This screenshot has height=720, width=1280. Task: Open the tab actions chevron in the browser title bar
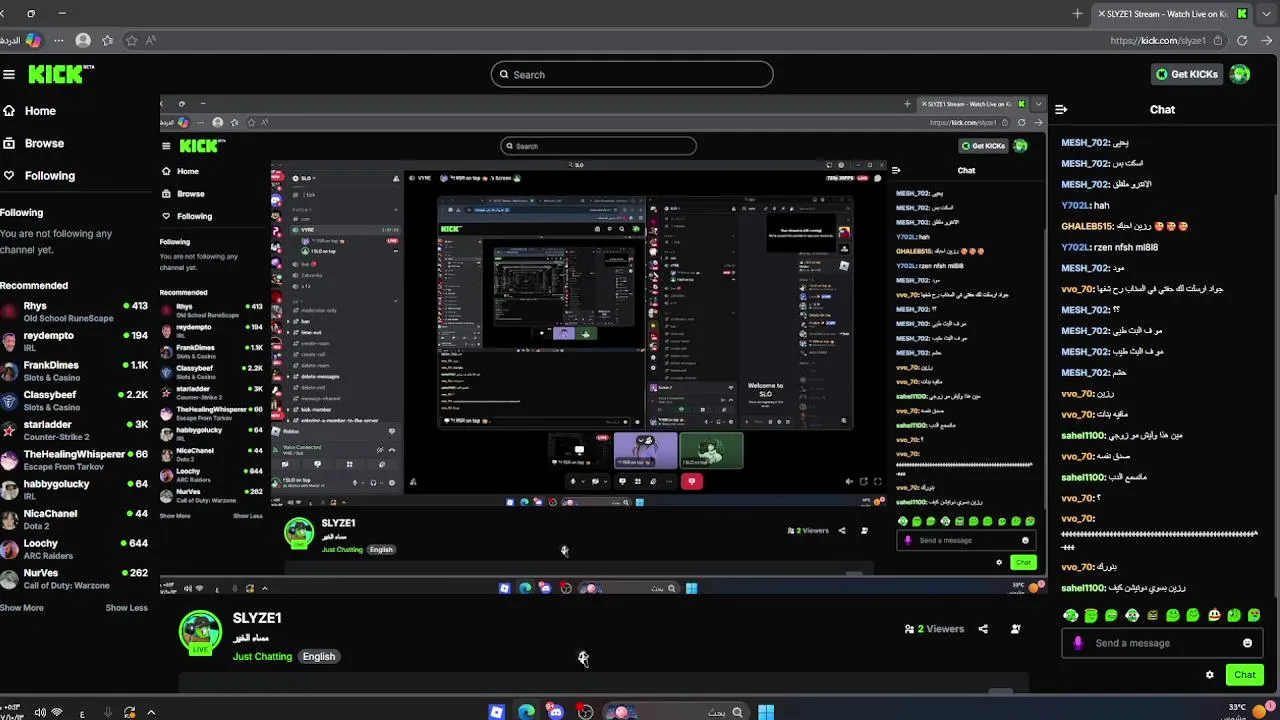(1266, 14)
